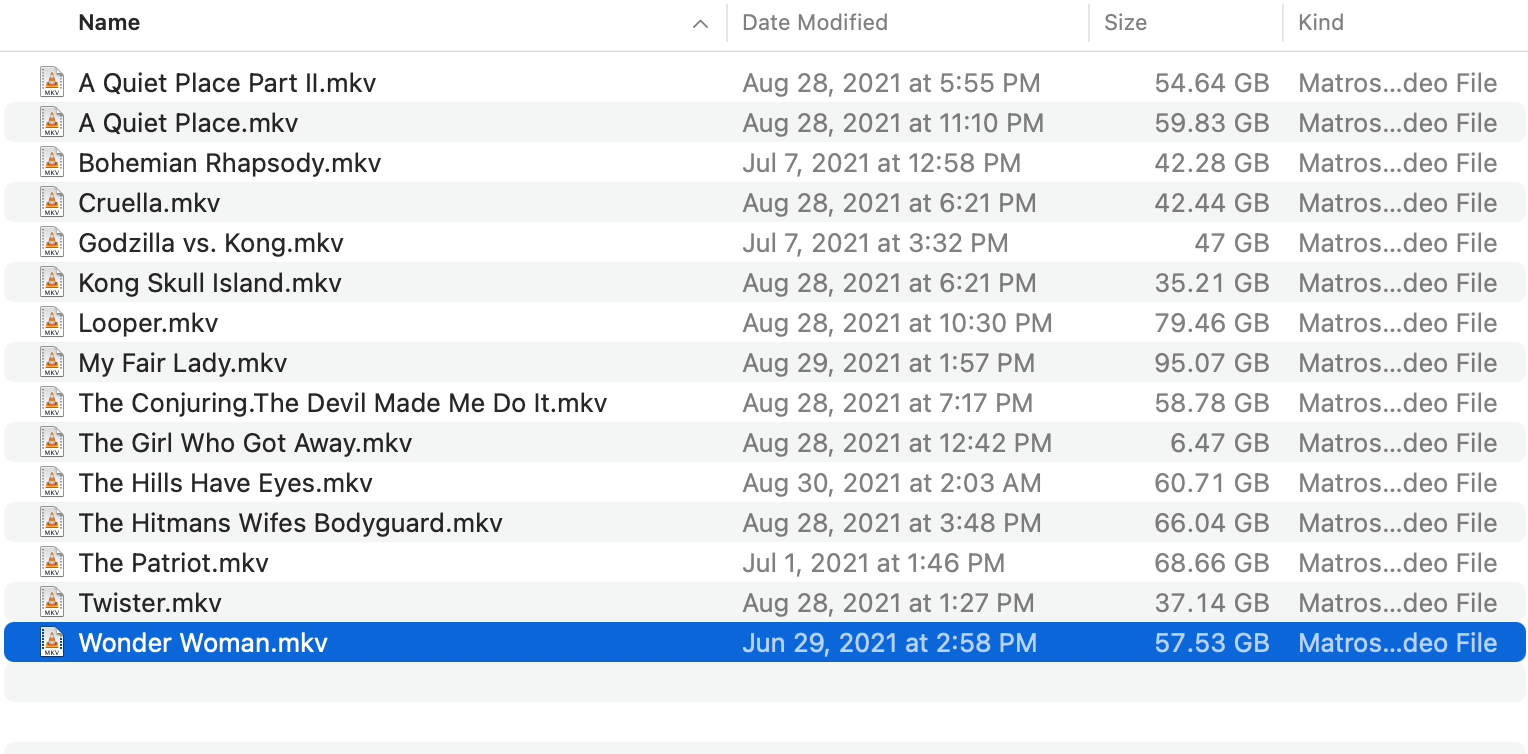Select The Hitmans Wifes Bodyguard.mkv row
The width and height of the screenshot is (1528, 754).
click(290, 523)
